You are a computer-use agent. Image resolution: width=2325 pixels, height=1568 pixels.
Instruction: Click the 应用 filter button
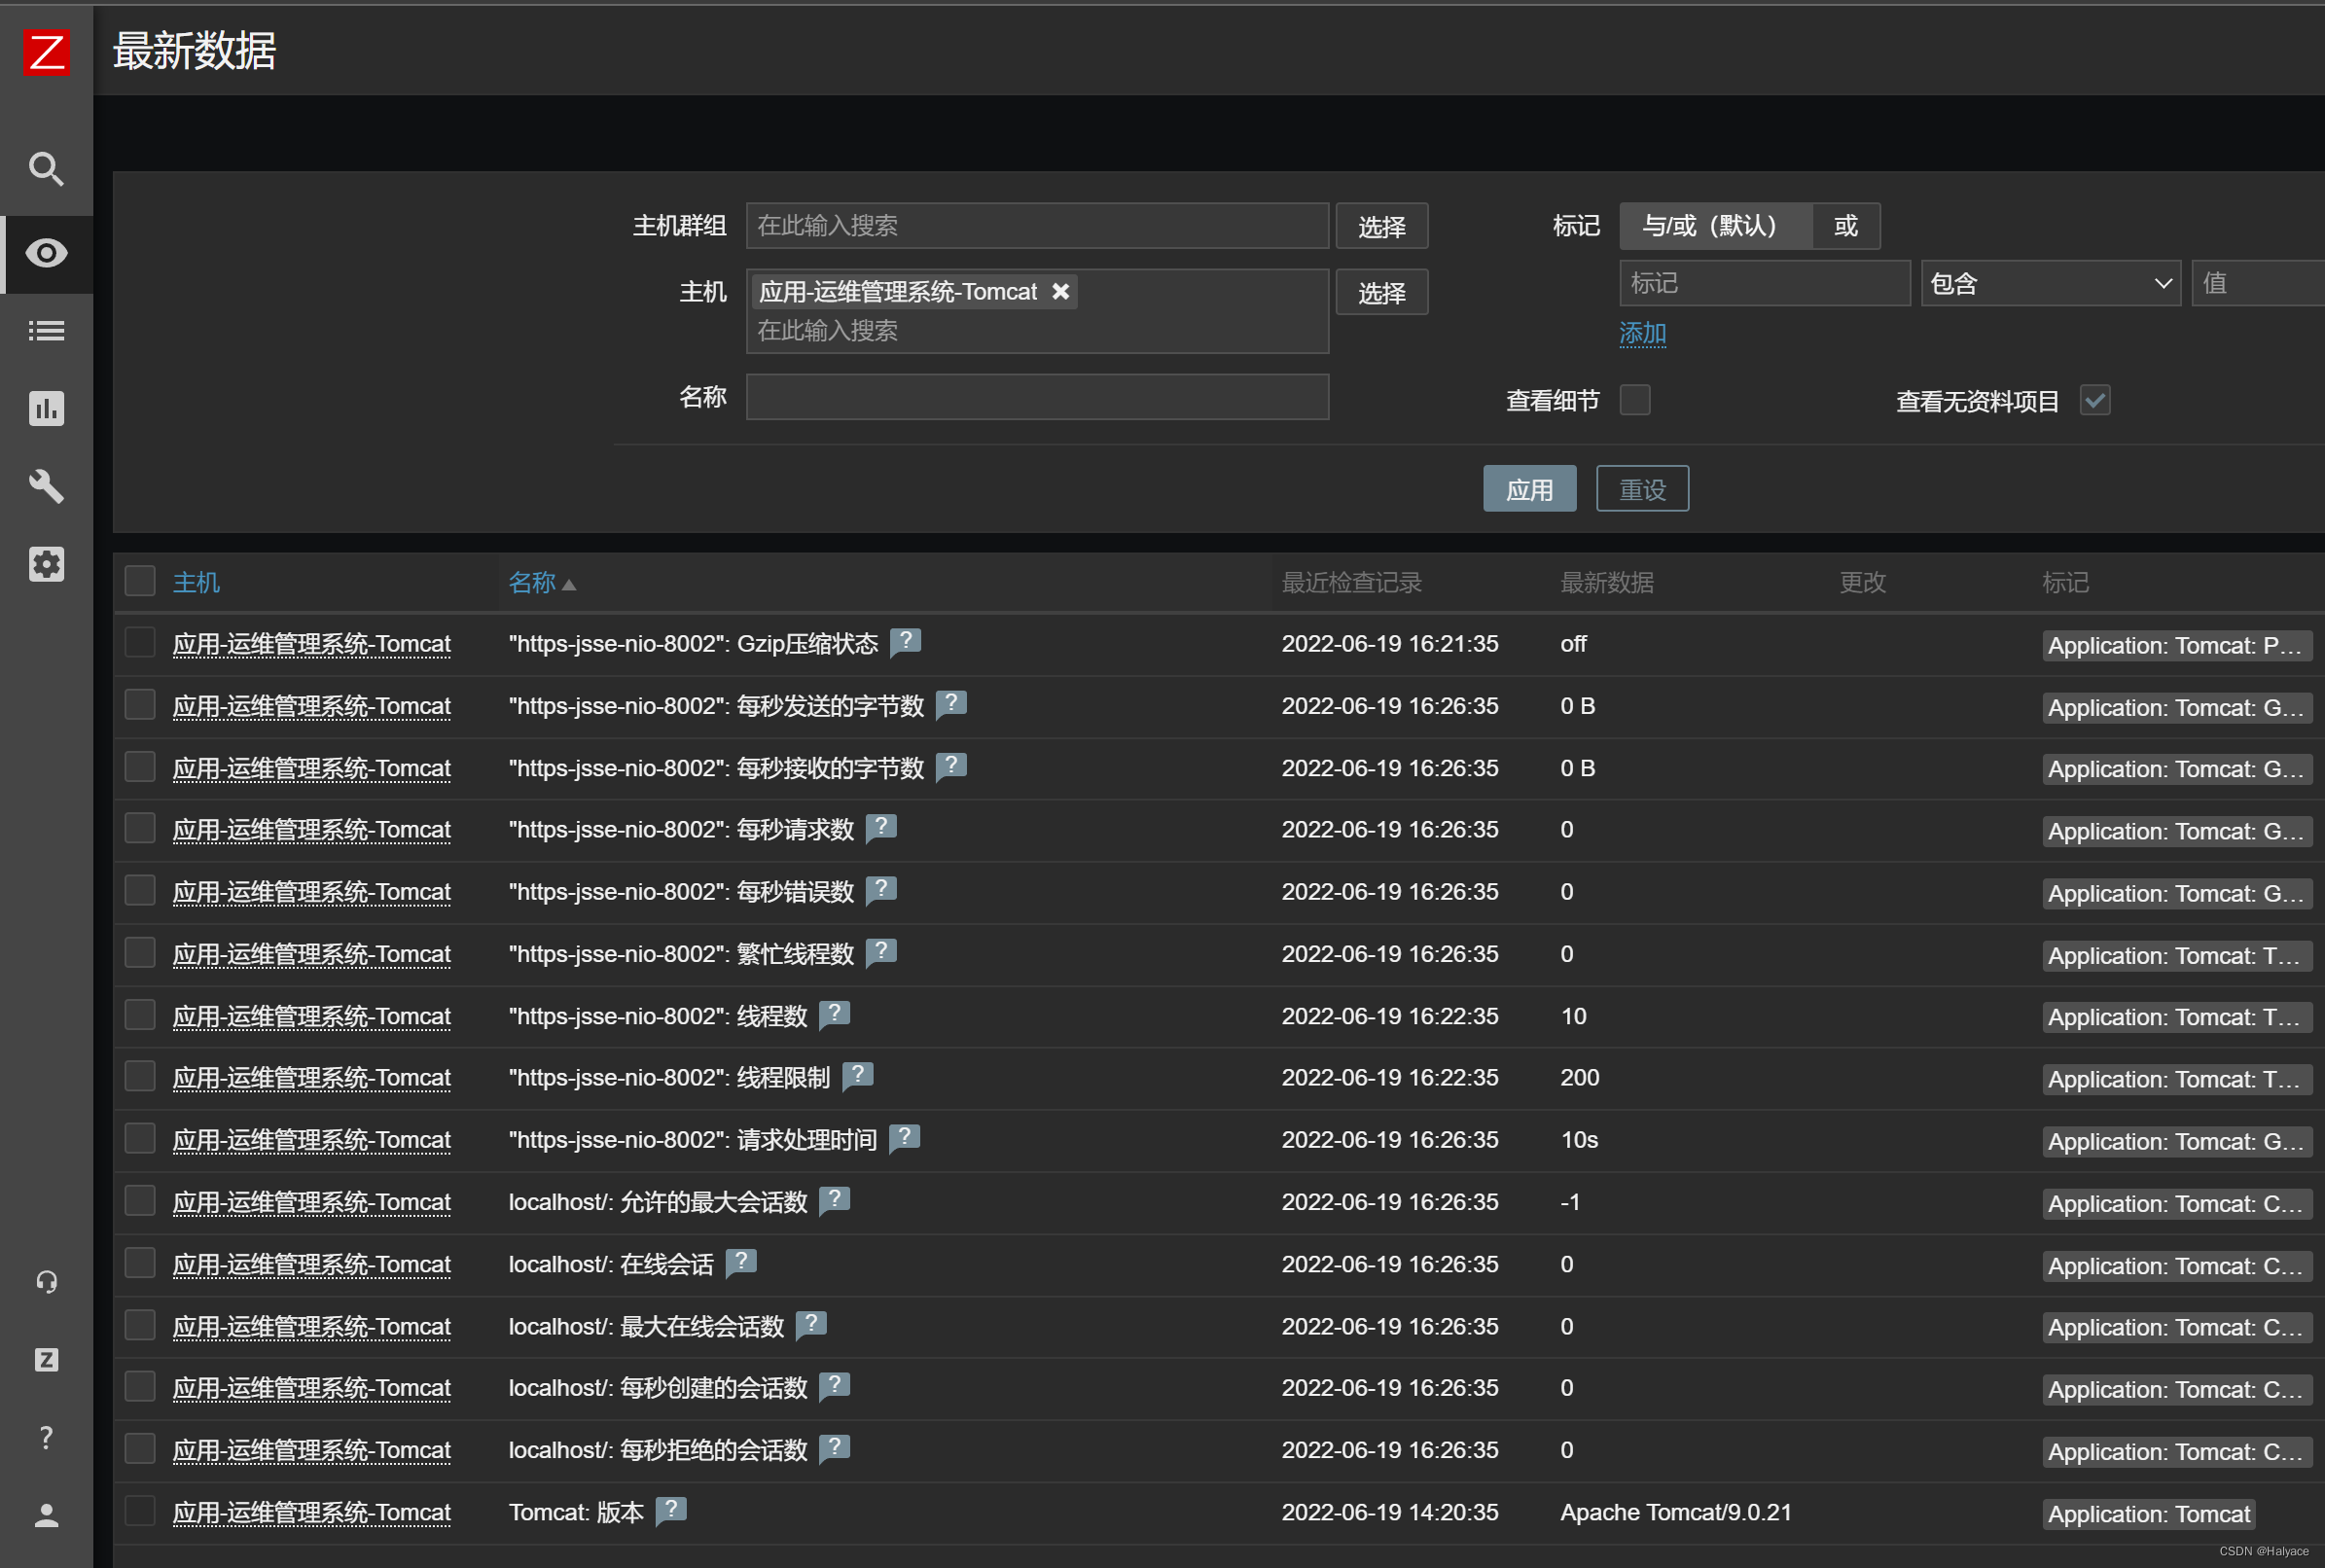tap(1529, 489)
